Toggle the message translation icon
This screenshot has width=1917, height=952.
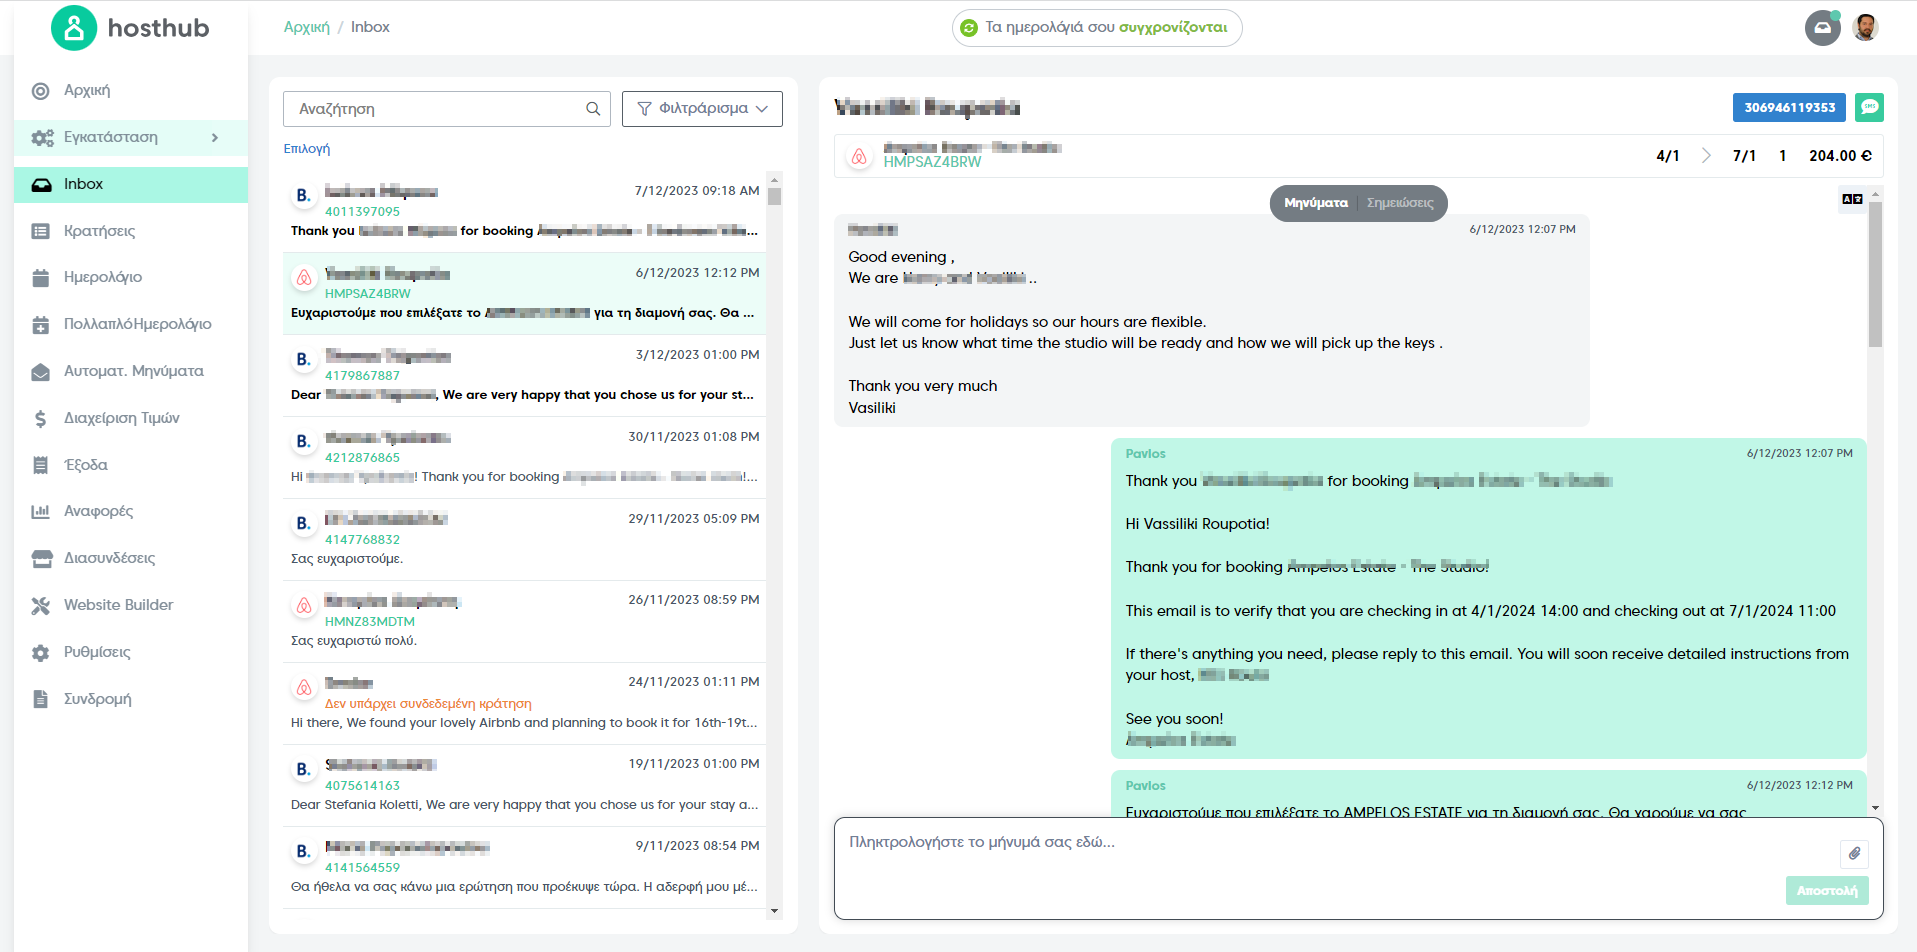(1852, 199)
